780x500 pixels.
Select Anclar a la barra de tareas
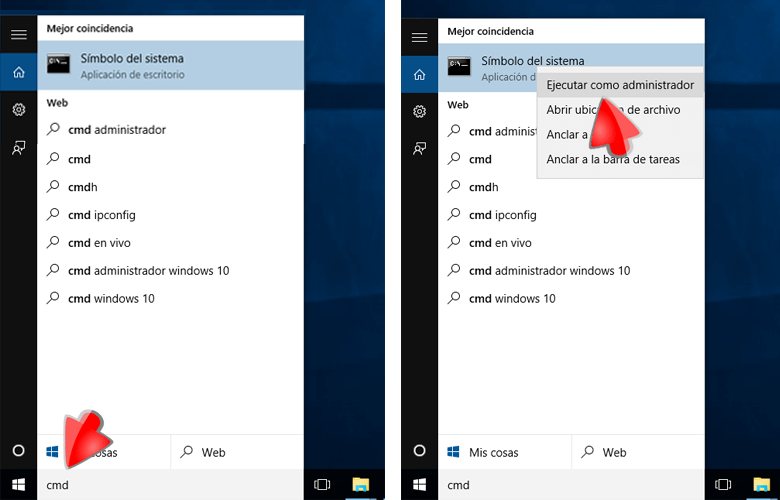click(613, 159)
